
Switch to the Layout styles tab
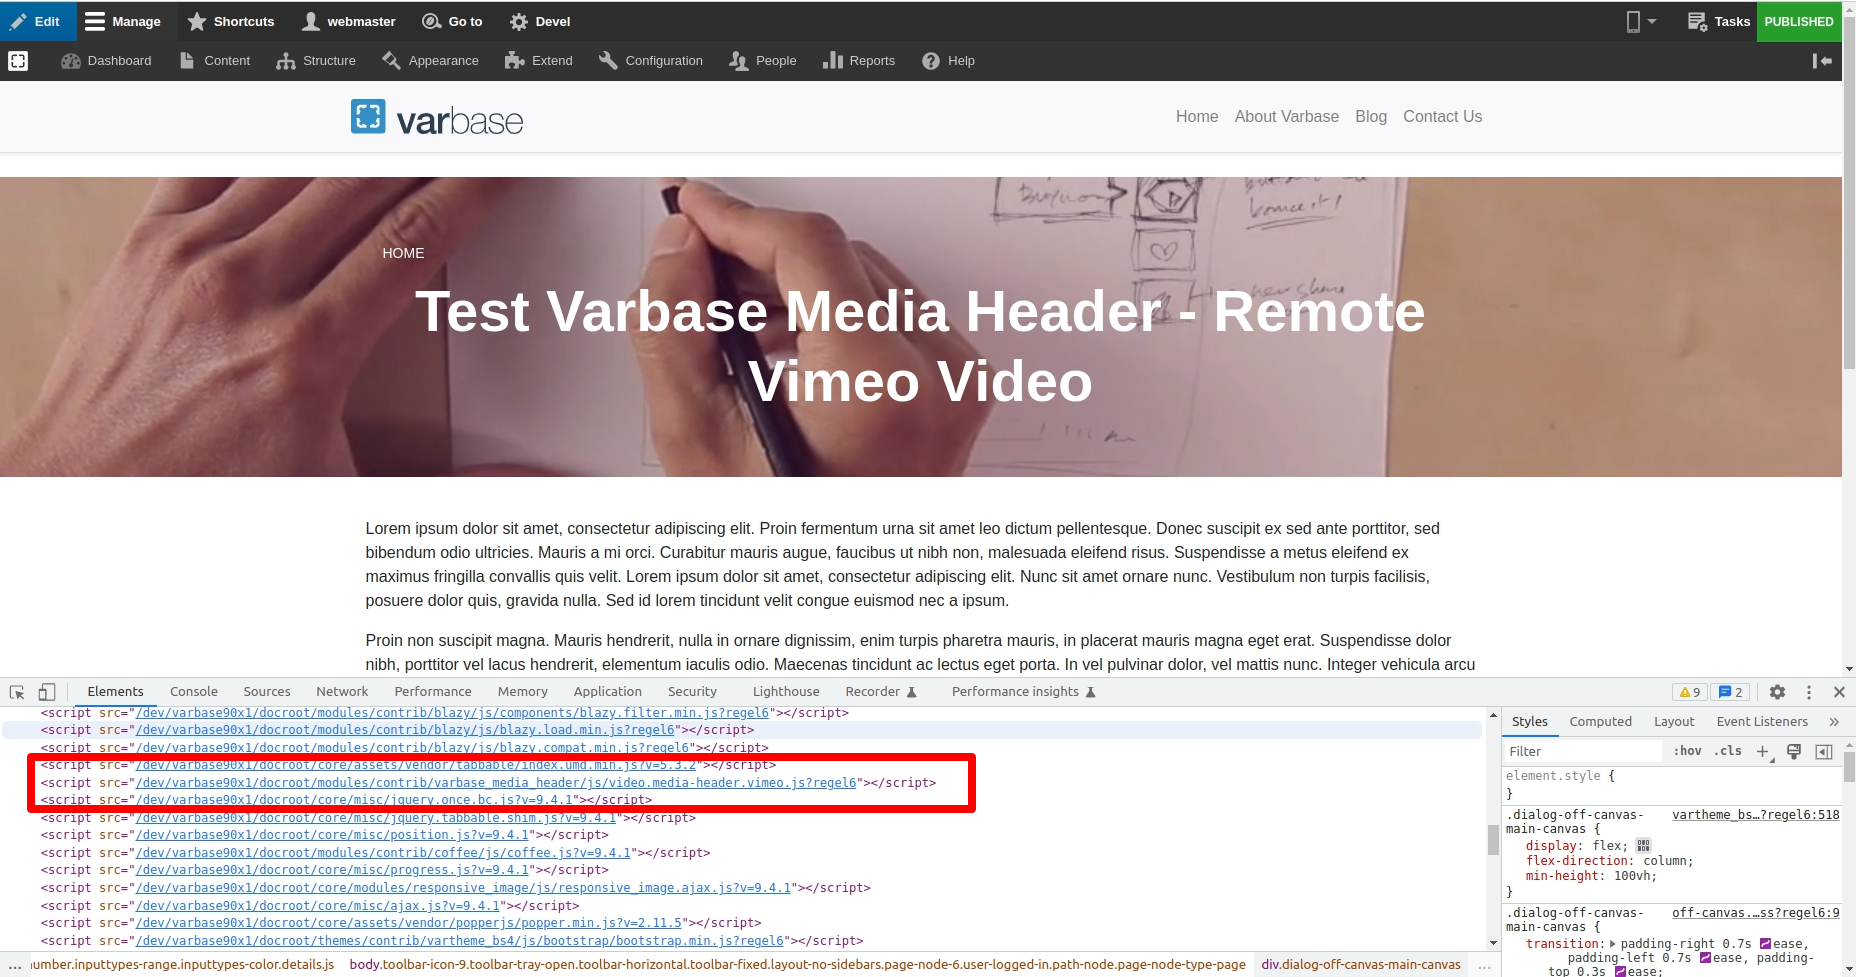(x=1674, y=722)
